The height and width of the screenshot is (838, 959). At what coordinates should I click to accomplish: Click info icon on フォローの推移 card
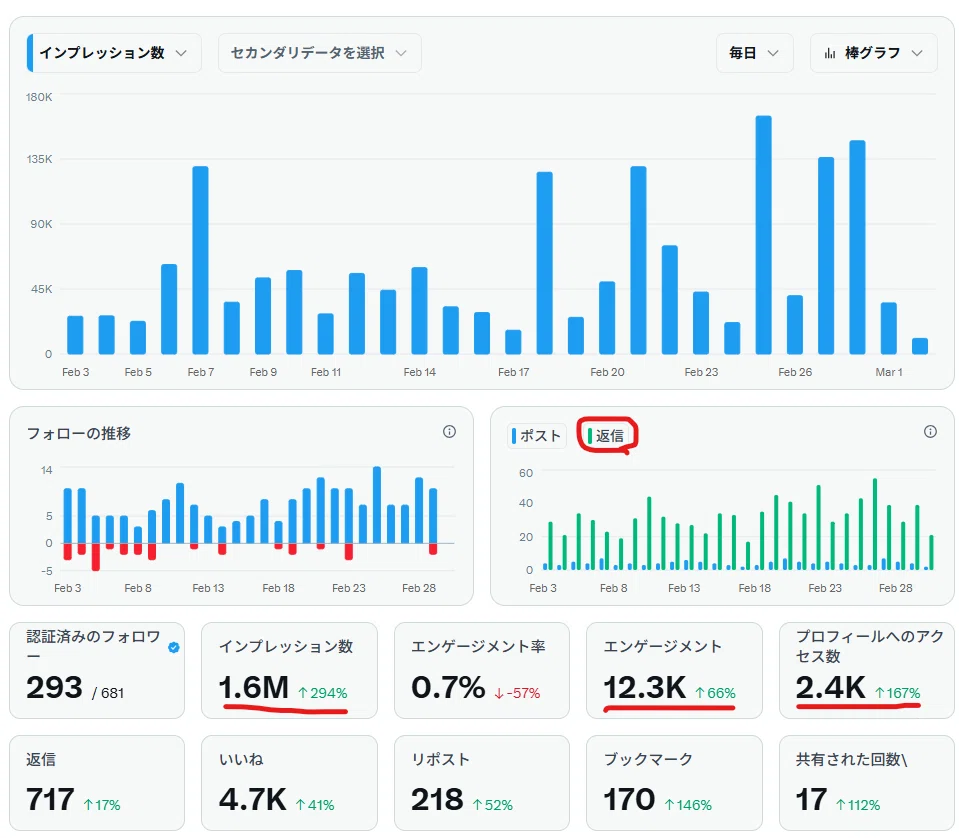tap(449, 432)
